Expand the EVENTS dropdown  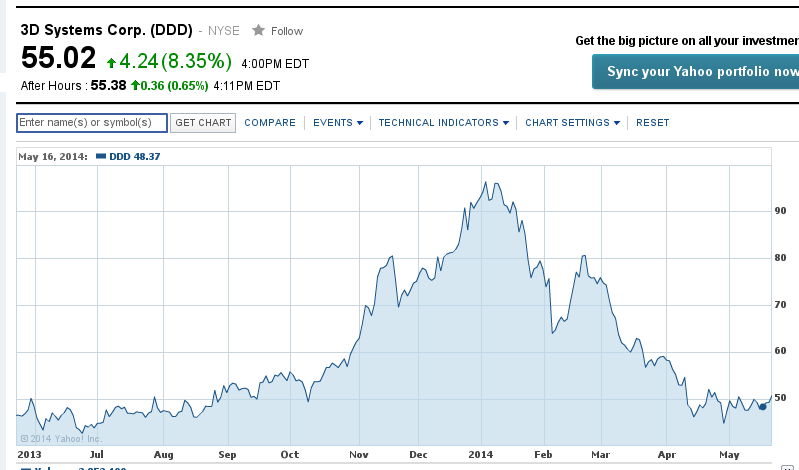(338, 123)
